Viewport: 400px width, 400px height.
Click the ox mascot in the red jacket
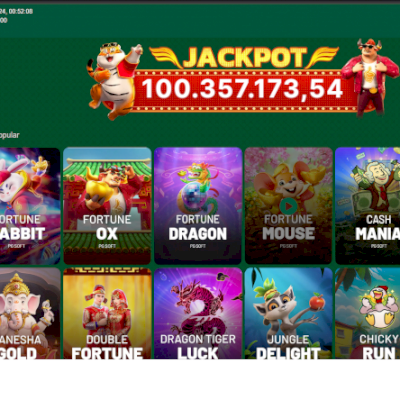(370, 77)
